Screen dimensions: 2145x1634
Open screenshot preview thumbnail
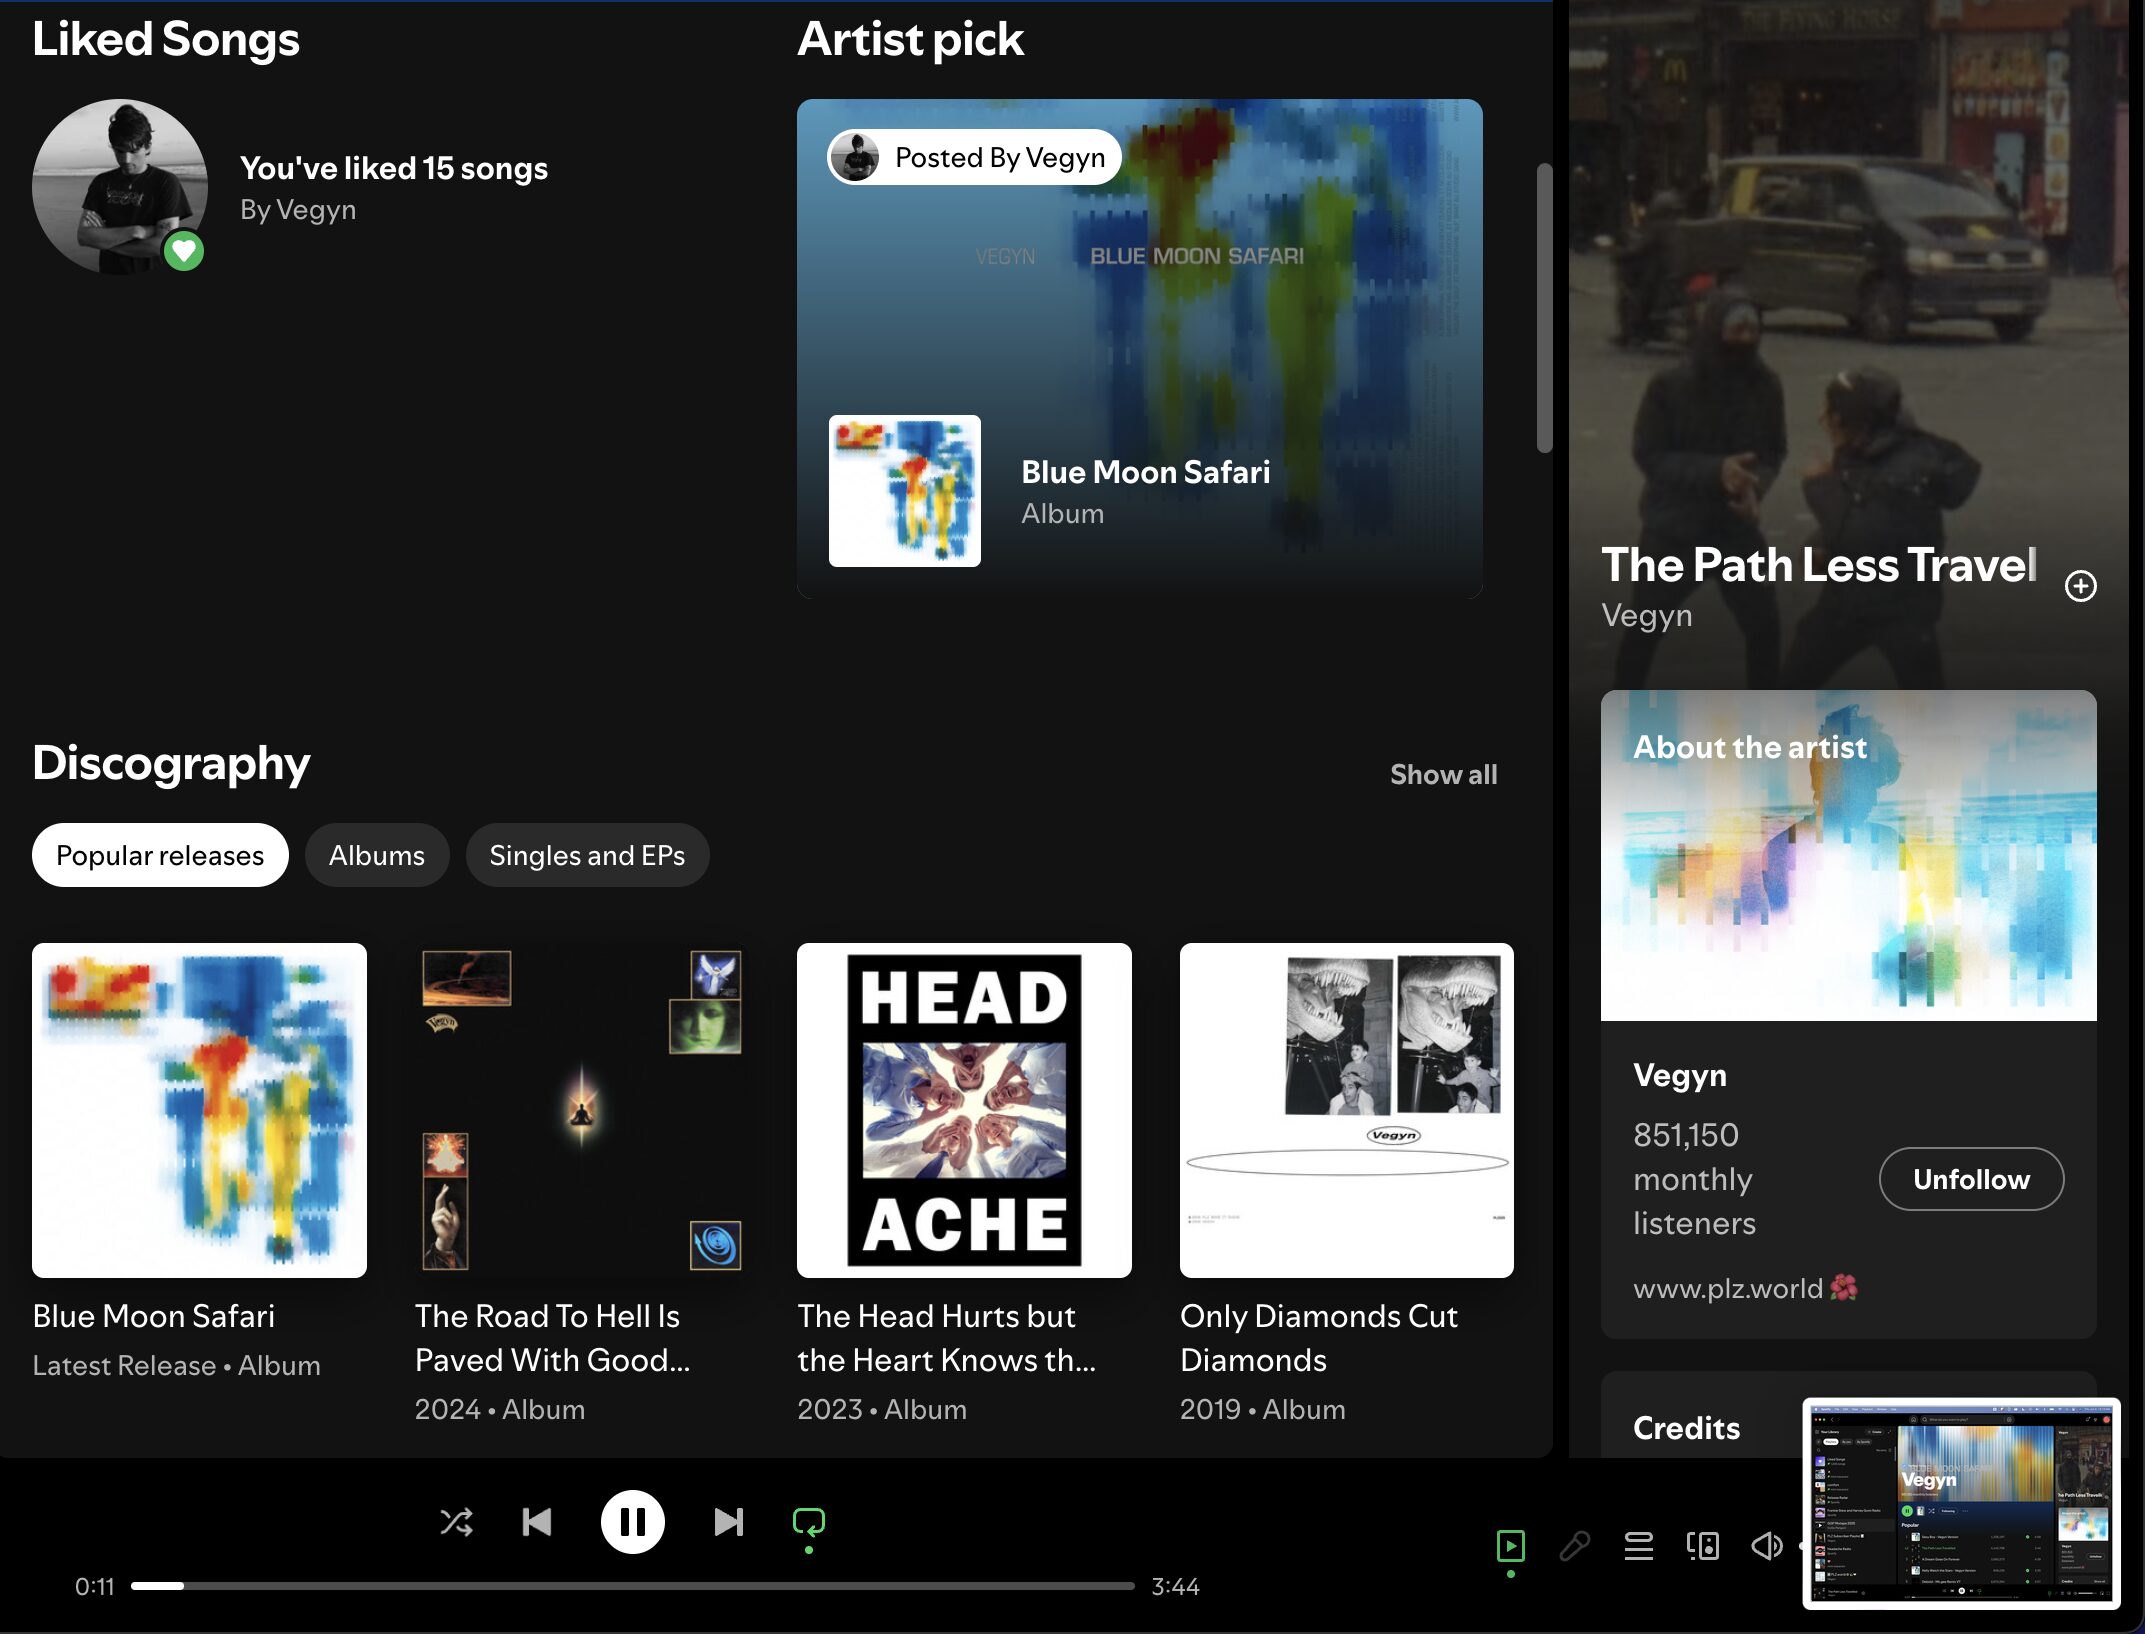click(x=1962, y=1503)
